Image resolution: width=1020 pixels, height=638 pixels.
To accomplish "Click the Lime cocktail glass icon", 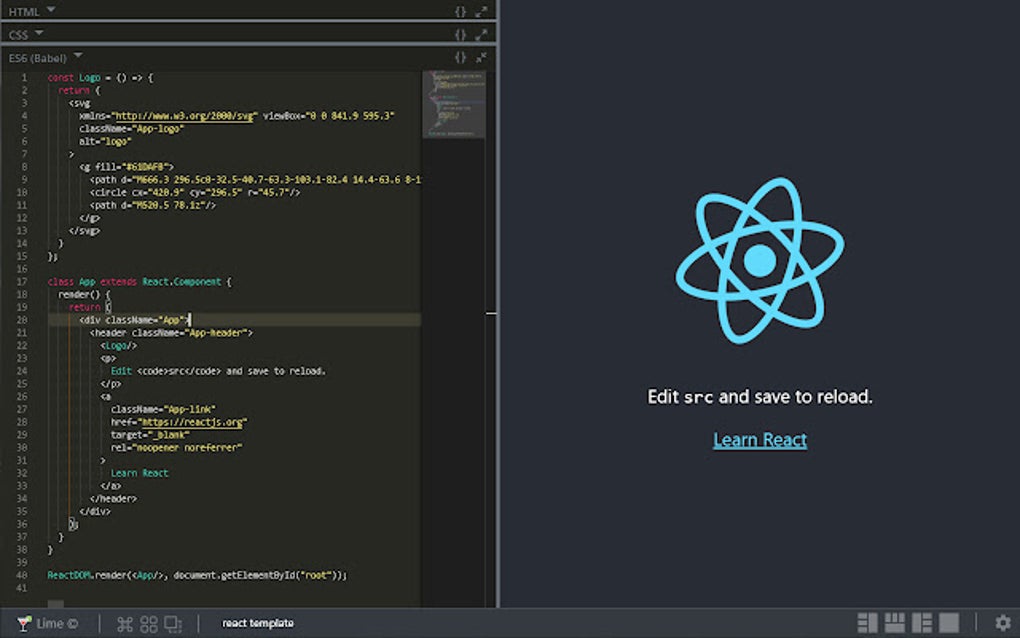I will click(x=23, y=623).
